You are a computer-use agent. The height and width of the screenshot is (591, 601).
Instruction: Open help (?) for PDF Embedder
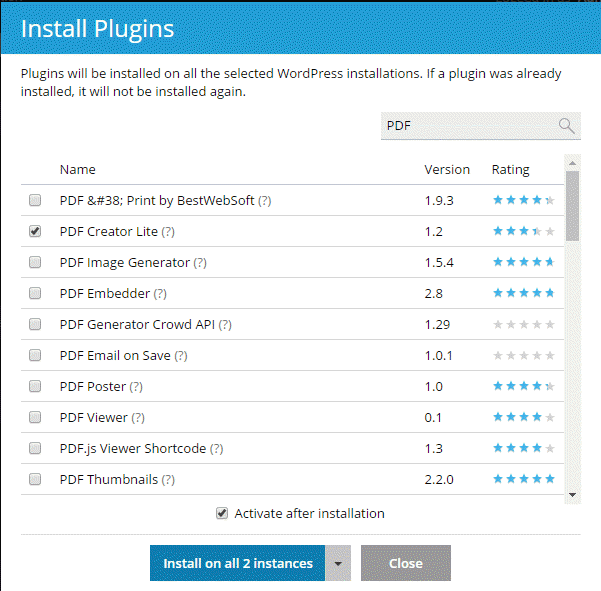click(x=160, y=294)
